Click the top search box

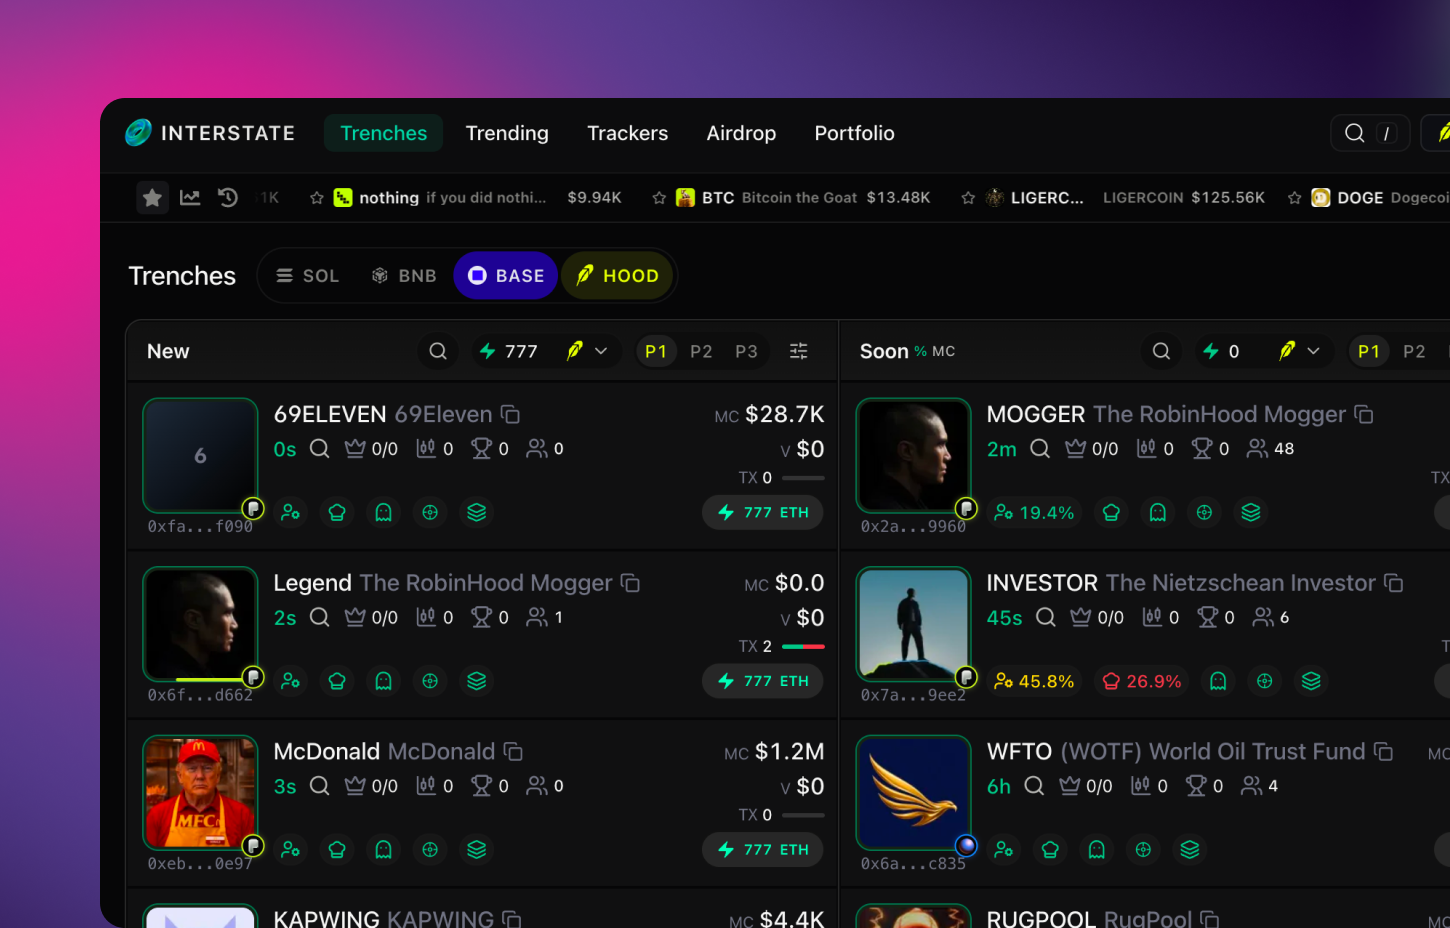coord(1370,133)
